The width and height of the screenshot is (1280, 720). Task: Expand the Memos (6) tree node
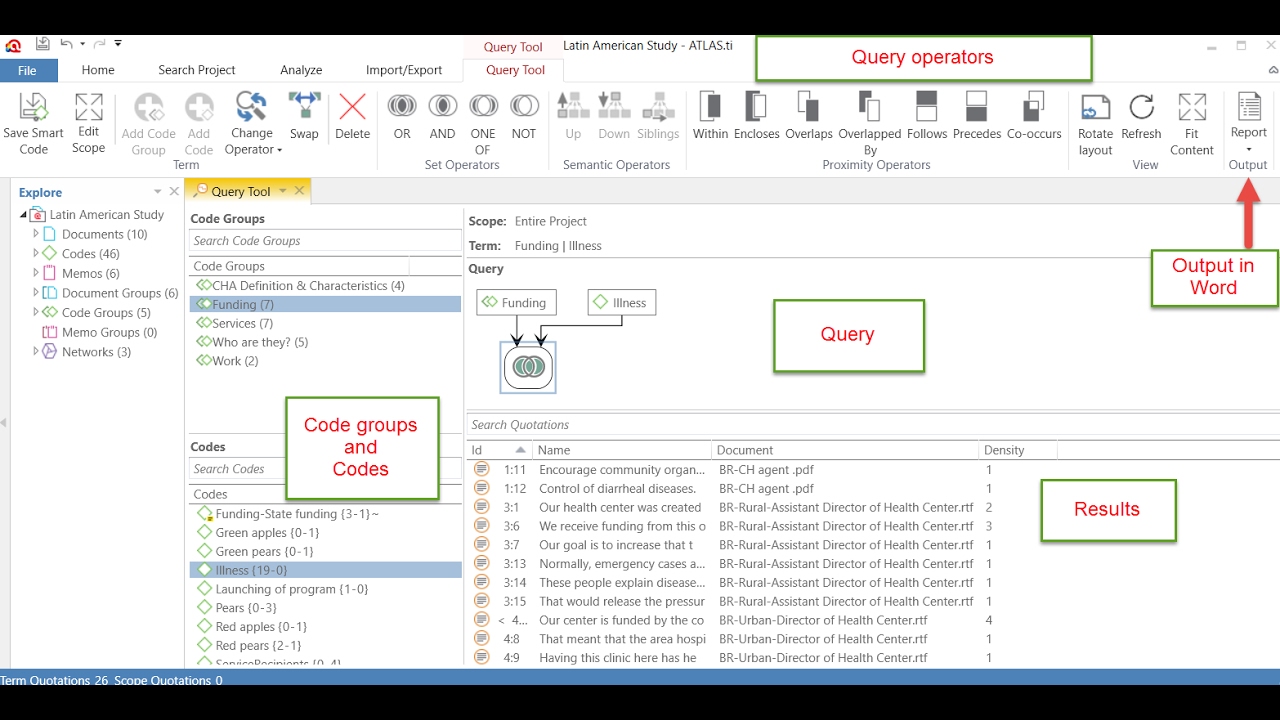point(36,273)
